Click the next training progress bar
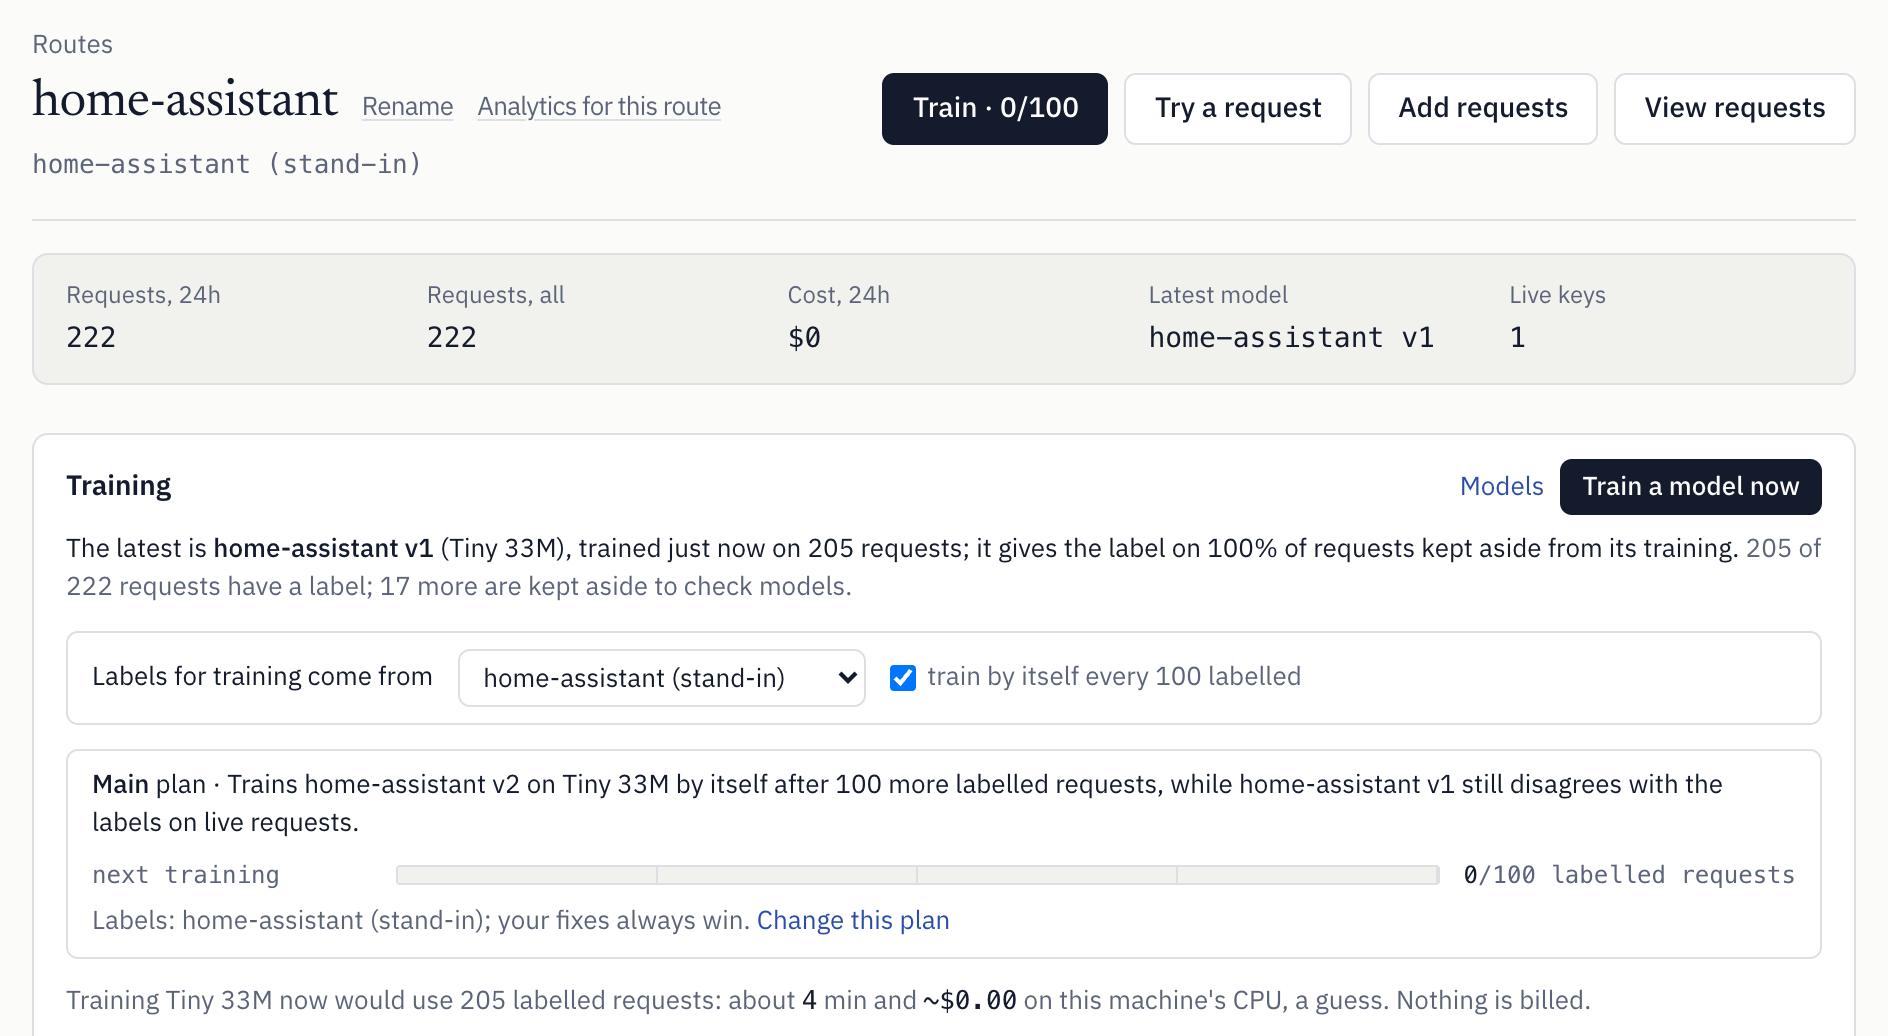 917,875
